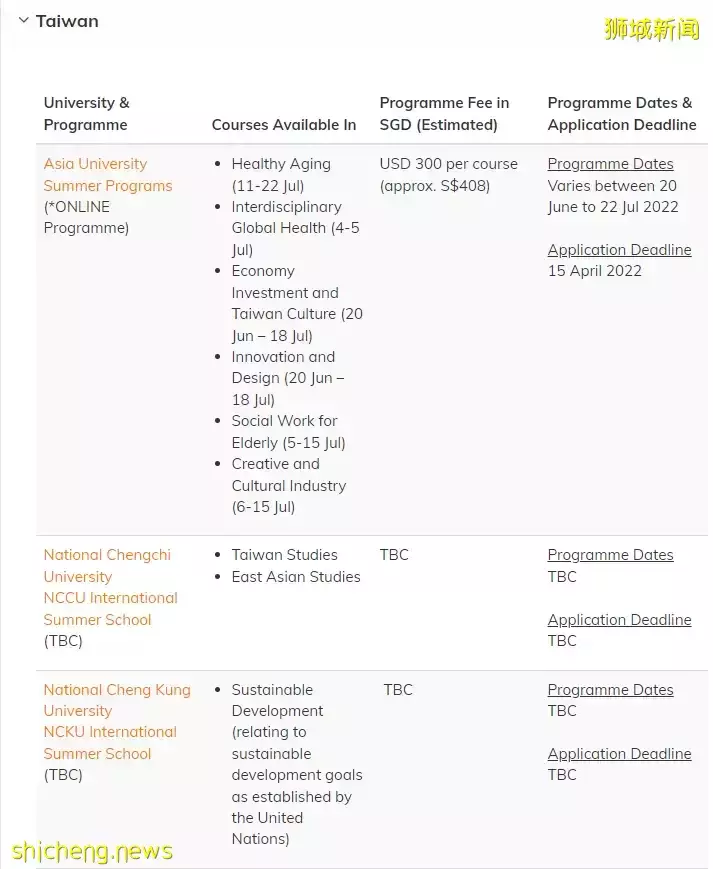Click Programme Dates link for Asia University

tap(610, 164)
